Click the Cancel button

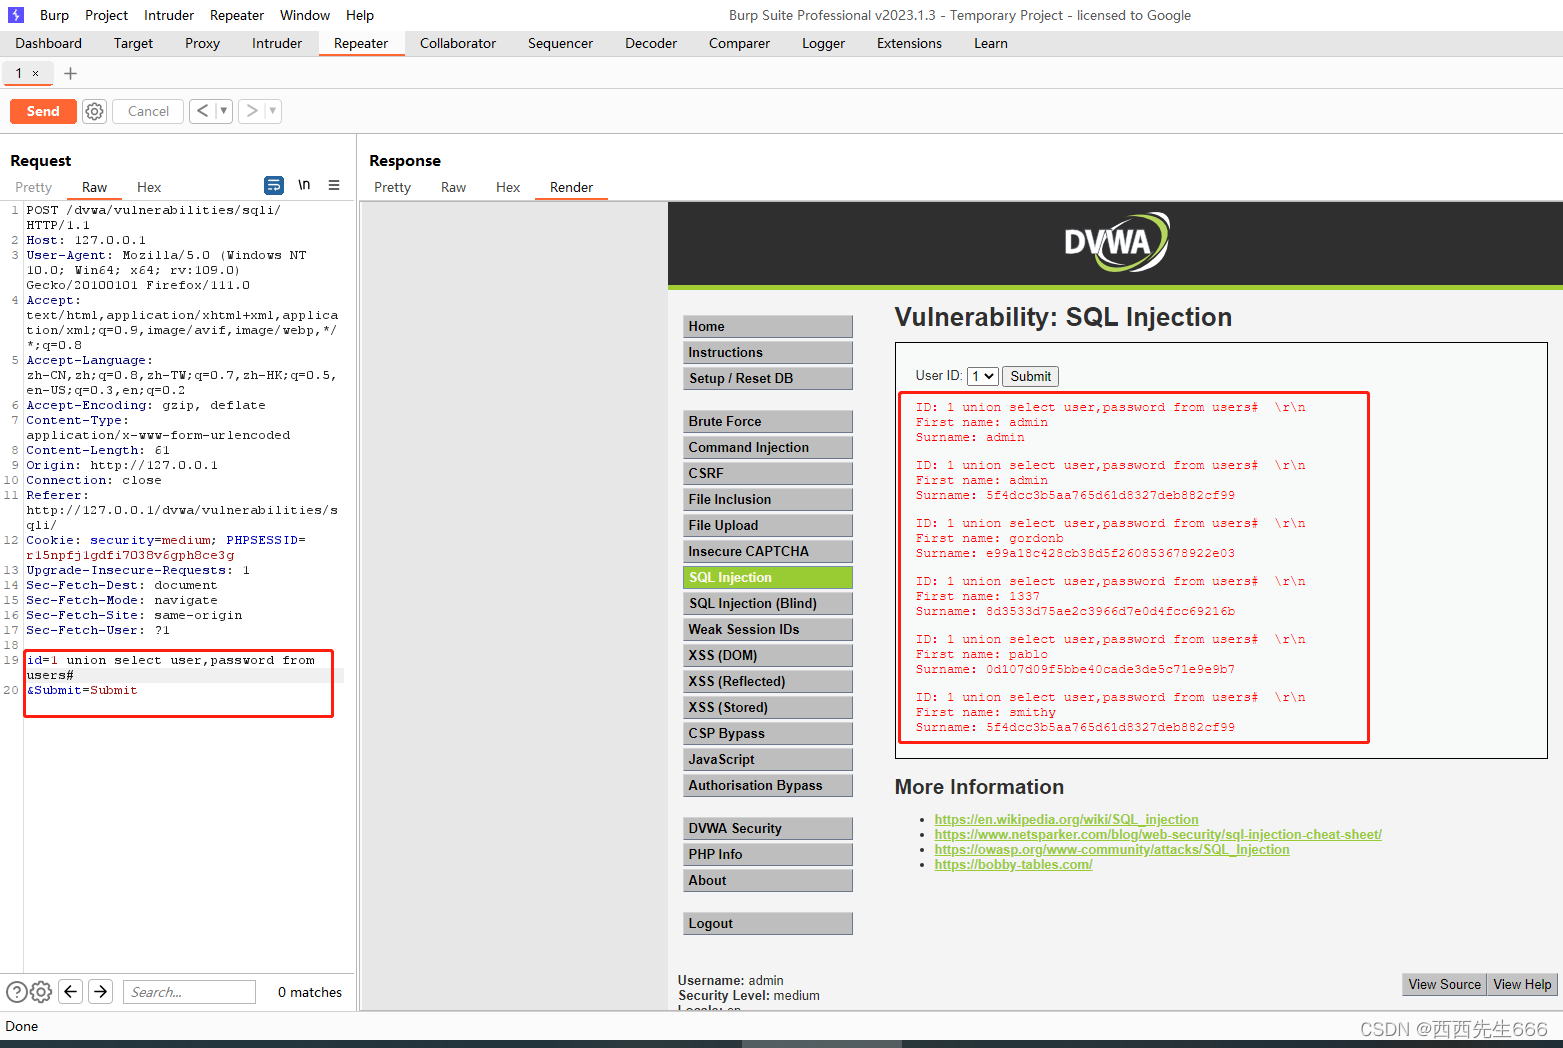coord(148,111)
